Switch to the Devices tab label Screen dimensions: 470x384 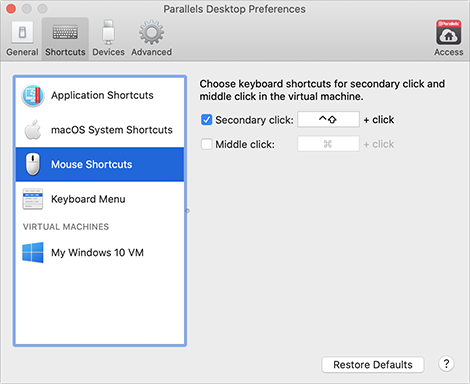108,52
